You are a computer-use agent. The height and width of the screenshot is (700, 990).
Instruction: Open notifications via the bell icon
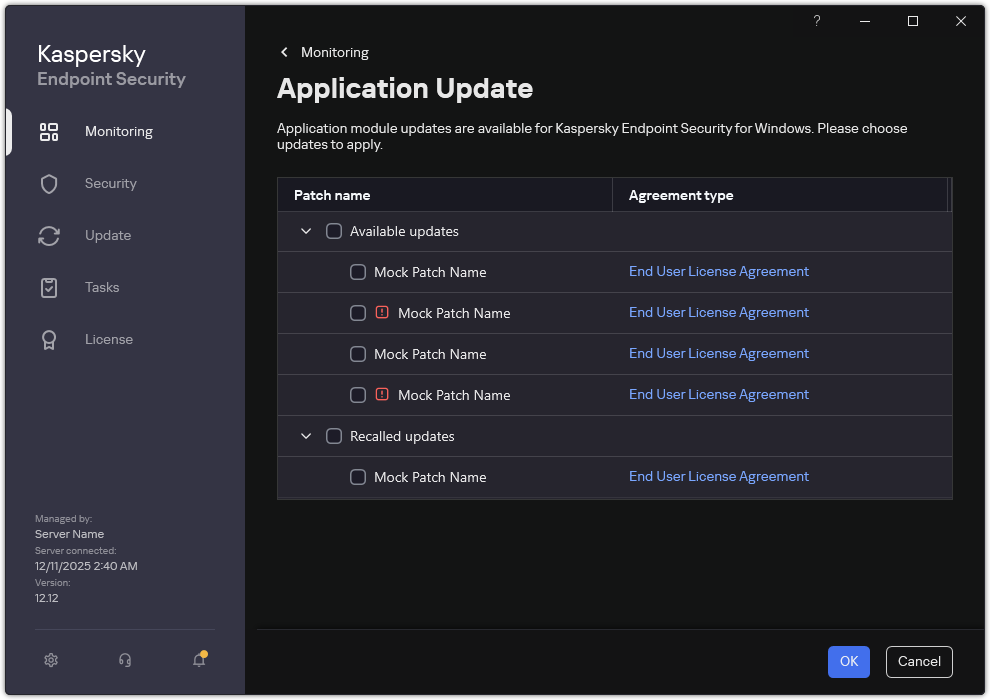[198, 661]
